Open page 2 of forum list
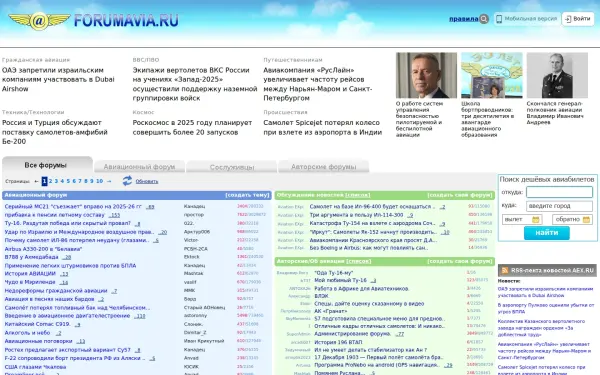The image size is (600, 375). pyautogui.click(x=51, y=181)
